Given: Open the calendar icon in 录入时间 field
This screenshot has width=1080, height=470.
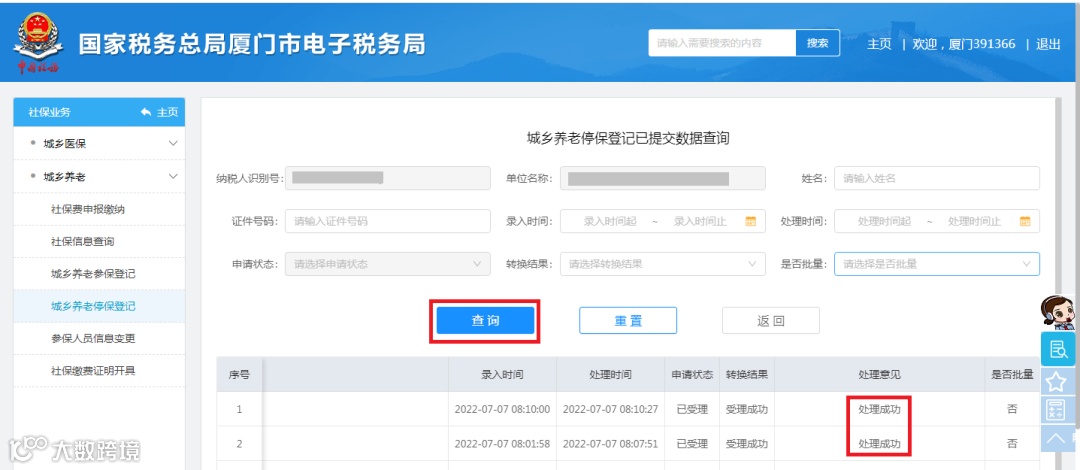Looking at the screenshot, I should [x=751, y=222].
